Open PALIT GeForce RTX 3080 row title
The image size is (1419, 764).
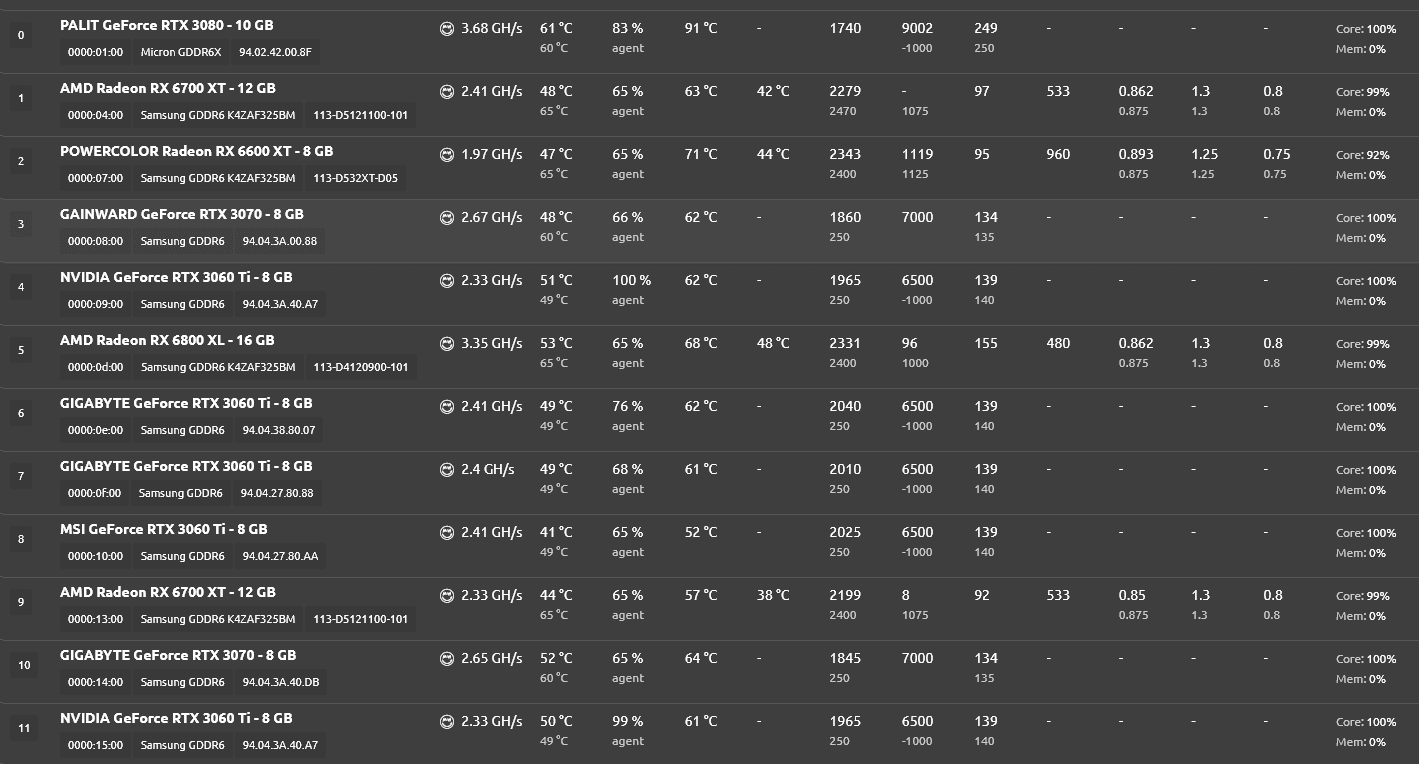coord(167,25)
